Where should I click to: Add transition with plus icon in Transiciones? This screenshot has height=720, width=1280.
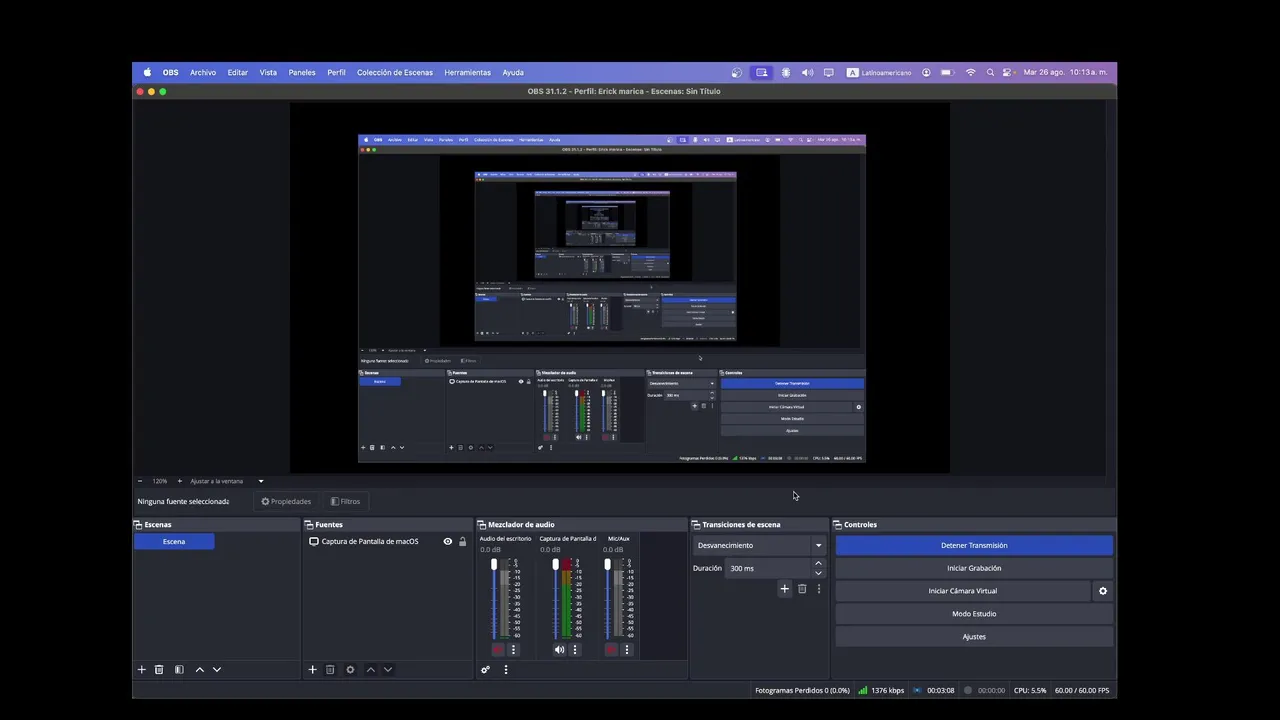(x=784, y=589)
